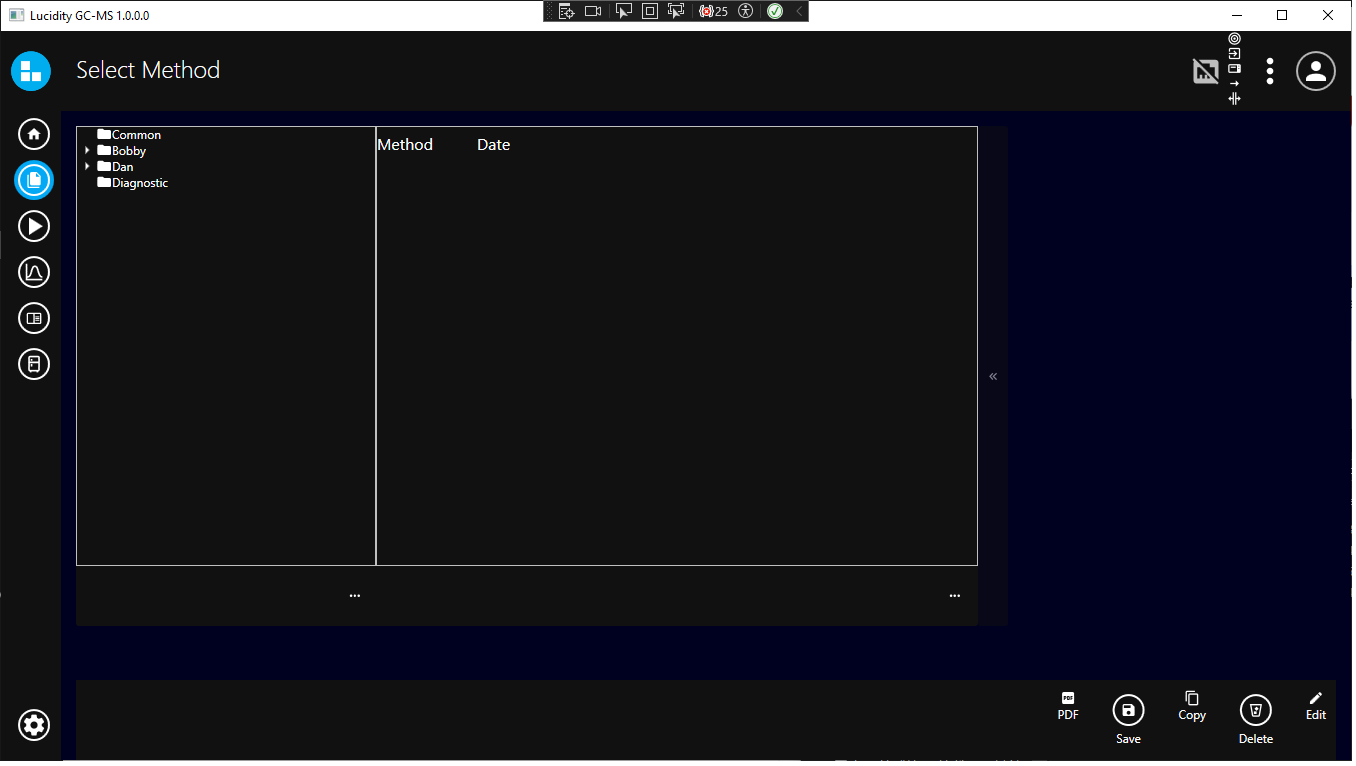Image resolution: width=1356 pixels, height=766 pixels.
Task: Expand the Bobby folder tree arrow
Action: click(87, 151)
